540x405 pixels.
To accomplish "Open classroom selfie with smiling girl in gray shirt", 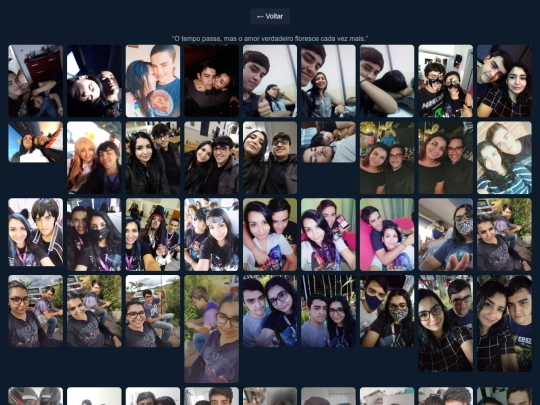I will click(x=329, y=81).
